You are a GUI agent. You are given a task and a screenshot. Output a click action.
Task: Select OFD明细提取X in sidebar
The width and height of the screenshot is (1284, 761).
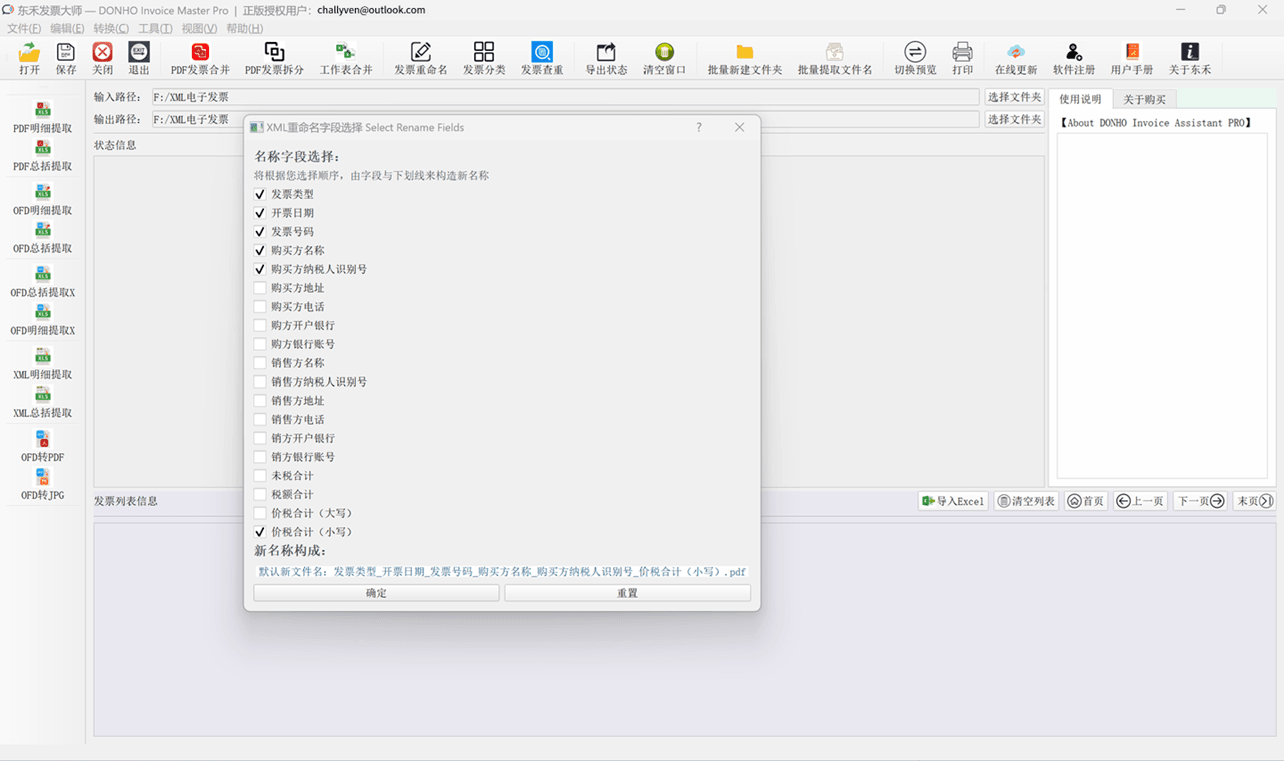coord(43,321)
